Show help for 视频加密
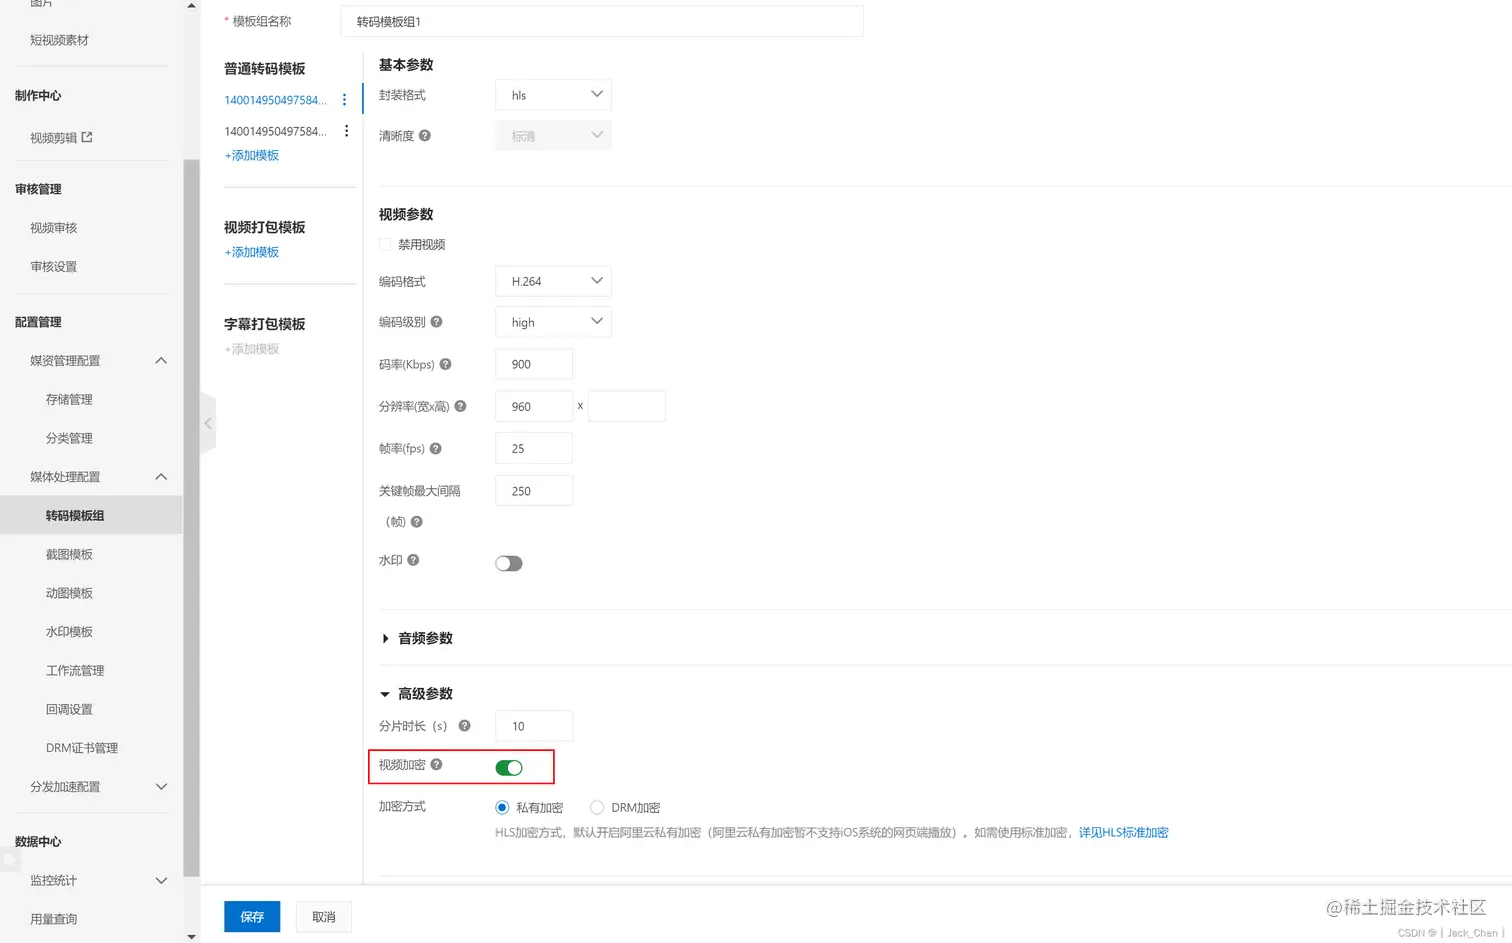This screenshot has width=1512, height=943. coord(436,765)
